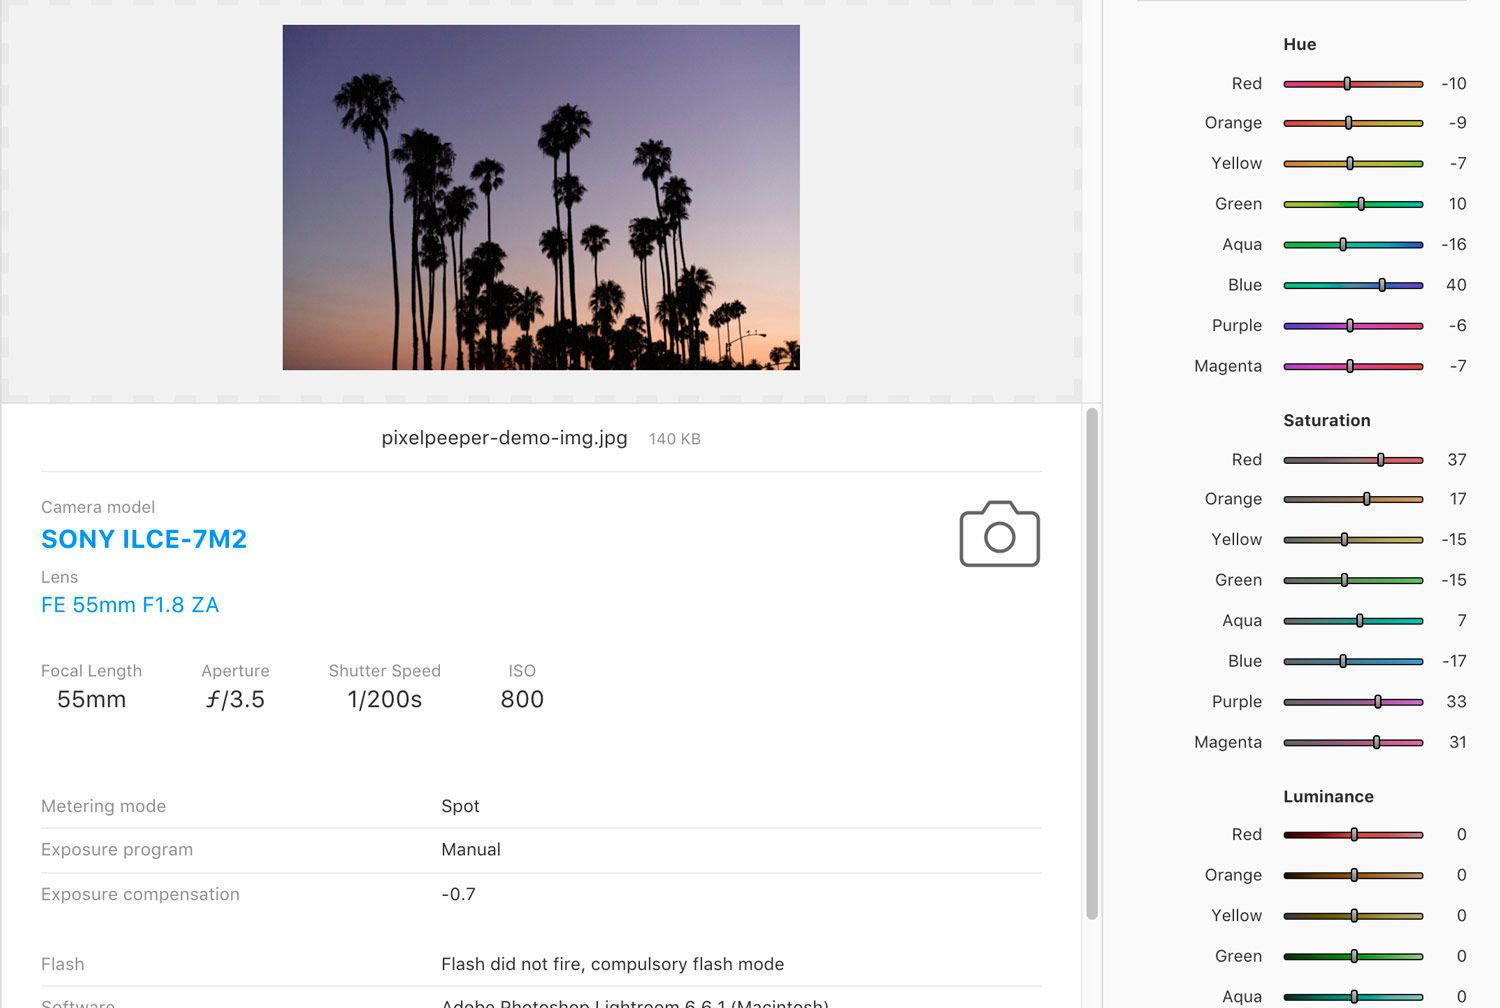Click the Saturation Red slider handle

pos(1381,460)
